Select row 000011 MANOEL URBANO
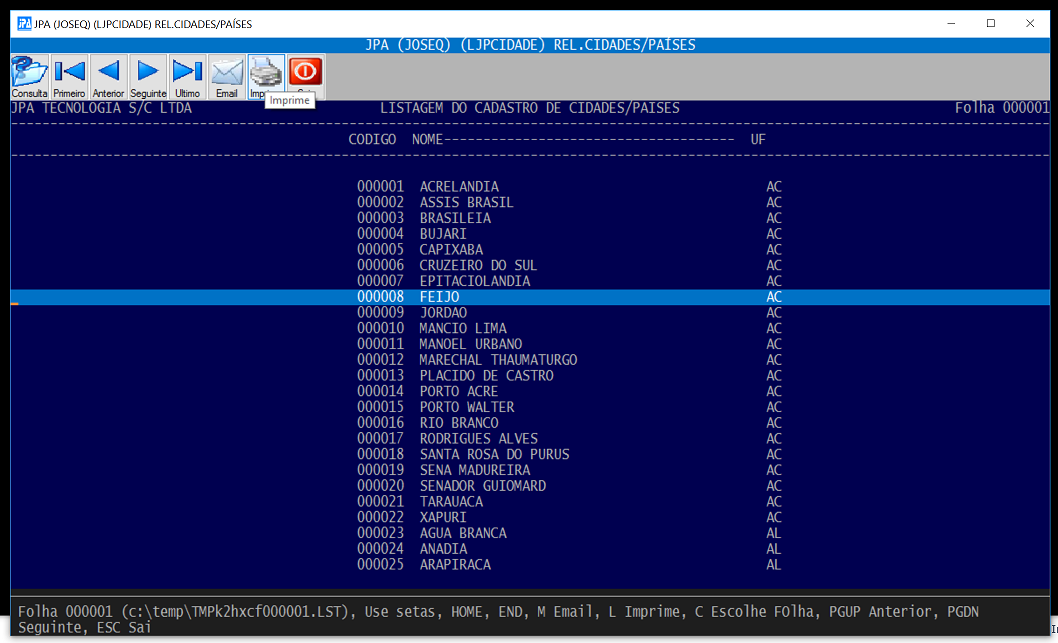 click(530, 344)
